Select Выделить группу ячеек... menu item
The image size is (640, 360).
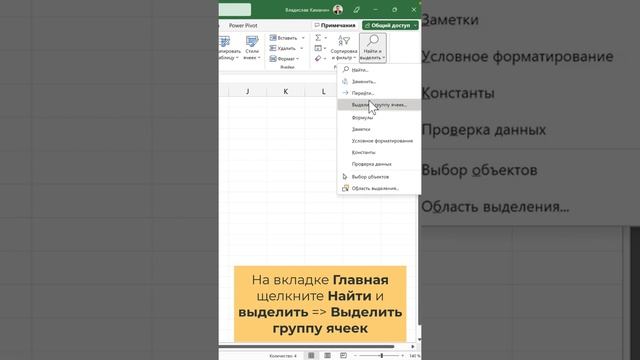pos(379,104)
